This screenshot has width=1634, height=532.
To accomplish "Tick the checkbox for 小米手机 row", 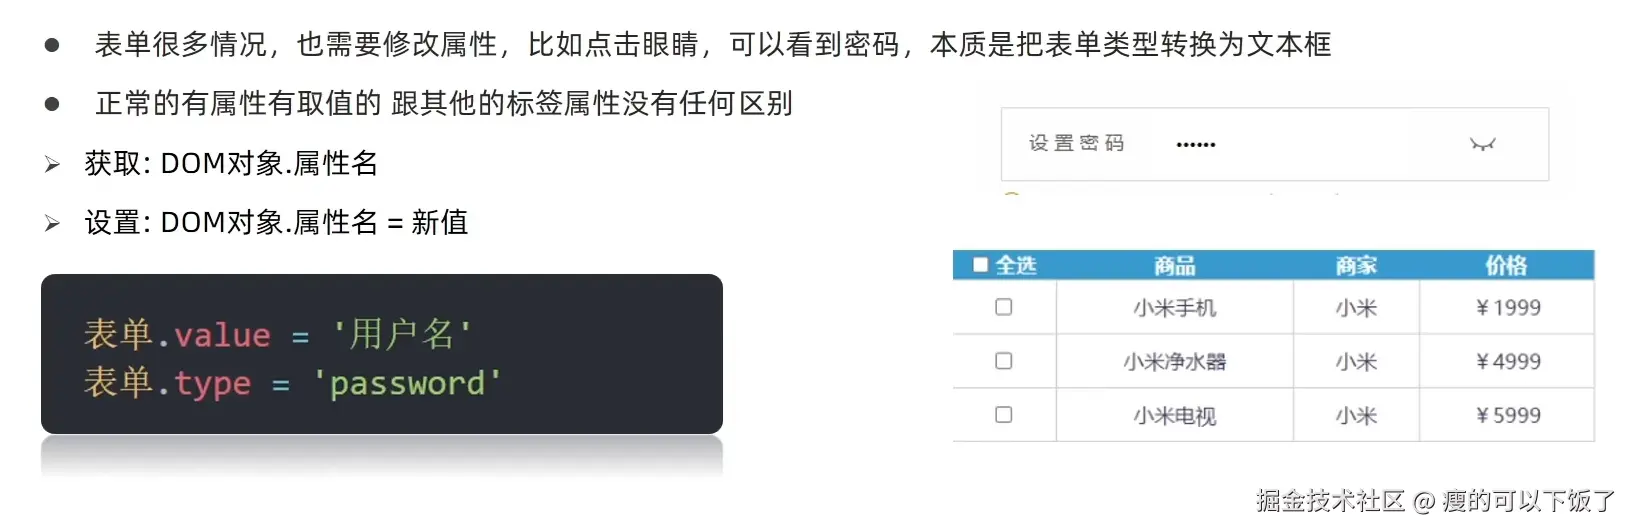I will [1004, 307].
